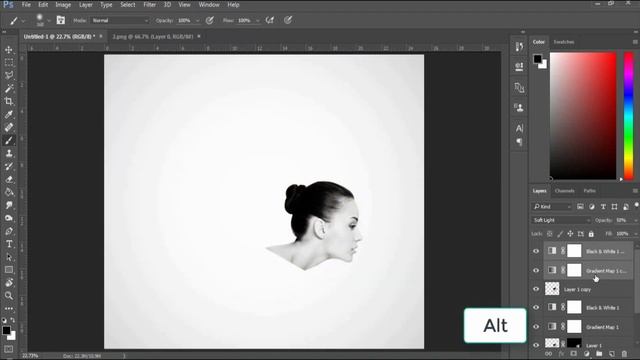Image resolution: width=640 pixels, height=360 pixels.
Task: Hide the Layer 1 layer
Action: pos(536,345)
